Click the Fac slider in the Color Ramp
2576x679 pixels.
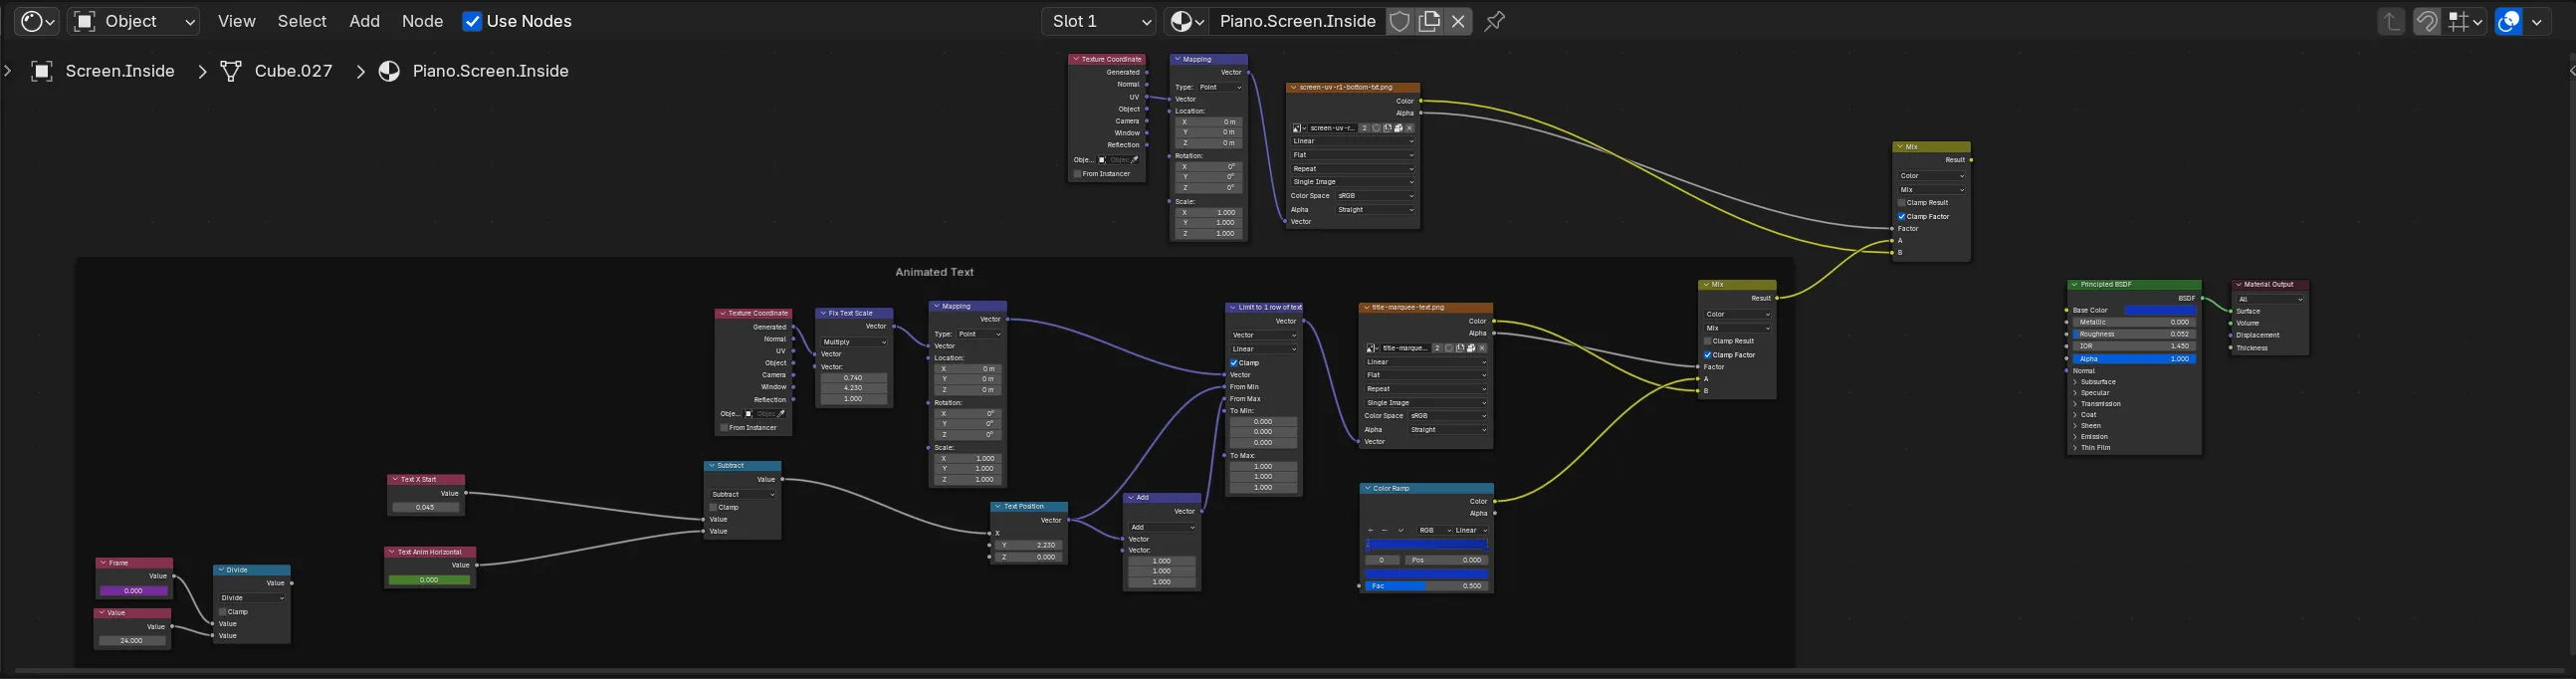click(1426, 586)
